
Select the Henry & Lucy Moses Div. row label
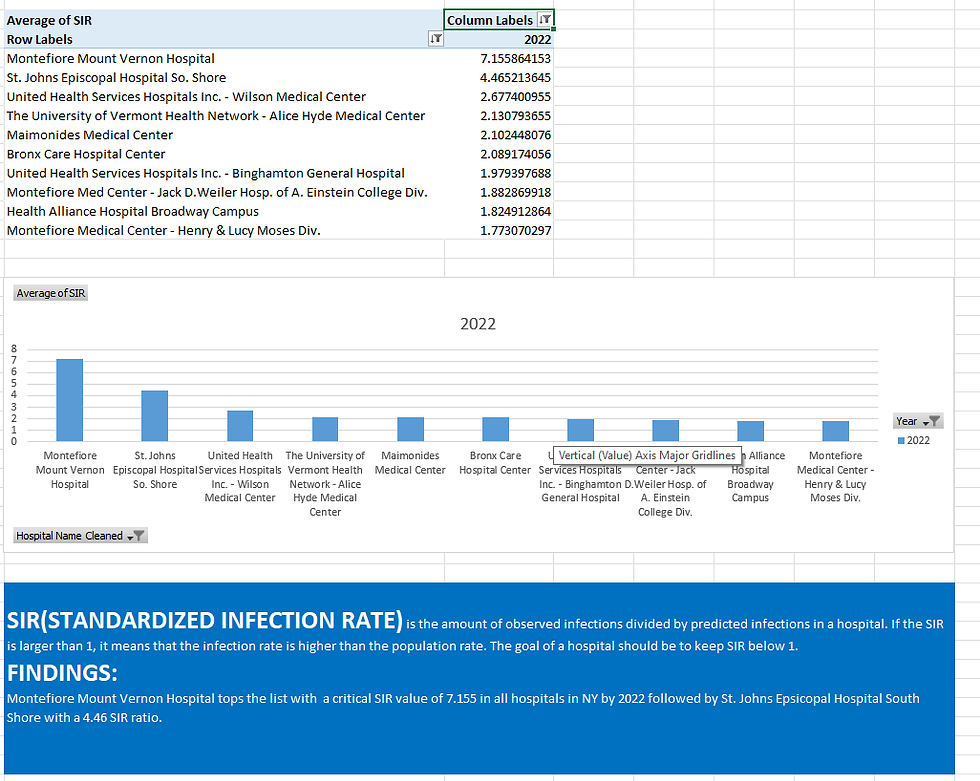coord(224,231)
